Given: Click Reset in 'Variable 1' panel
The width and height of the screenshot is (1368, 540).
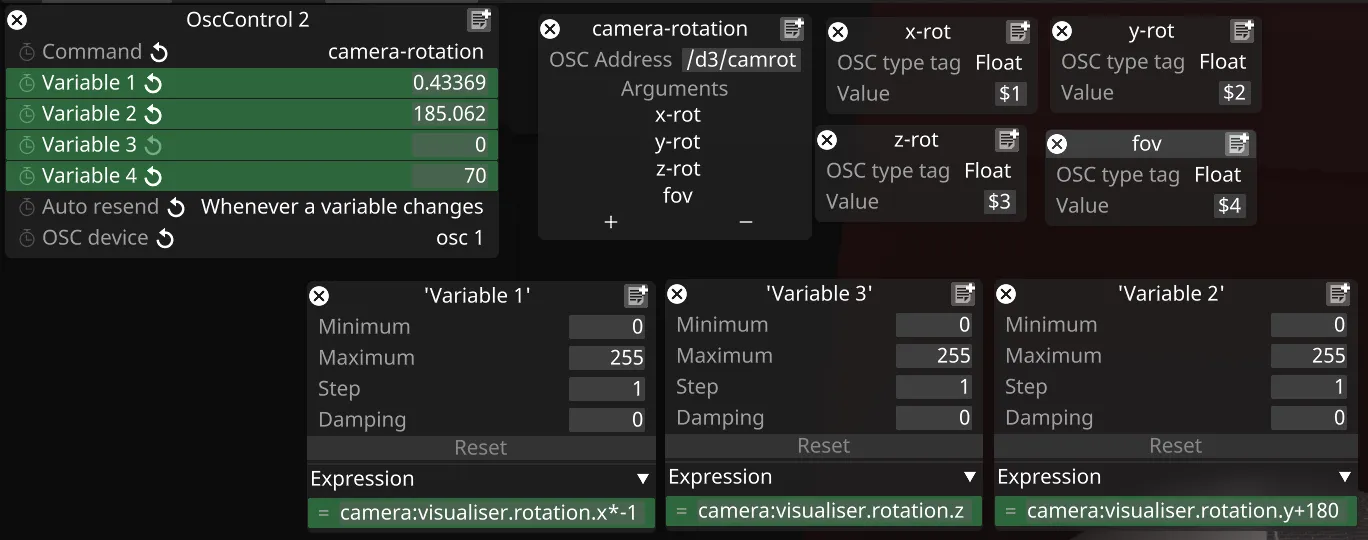Looking at the screenshot, I should pyautogui.click(x=481, y=447).
